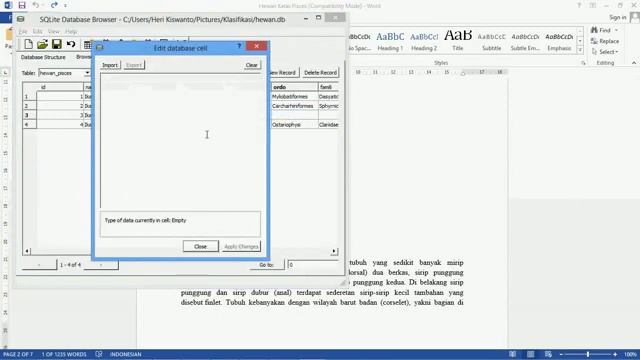
Task: Switch to the Database Structure tab
Action: pos(43,57)
